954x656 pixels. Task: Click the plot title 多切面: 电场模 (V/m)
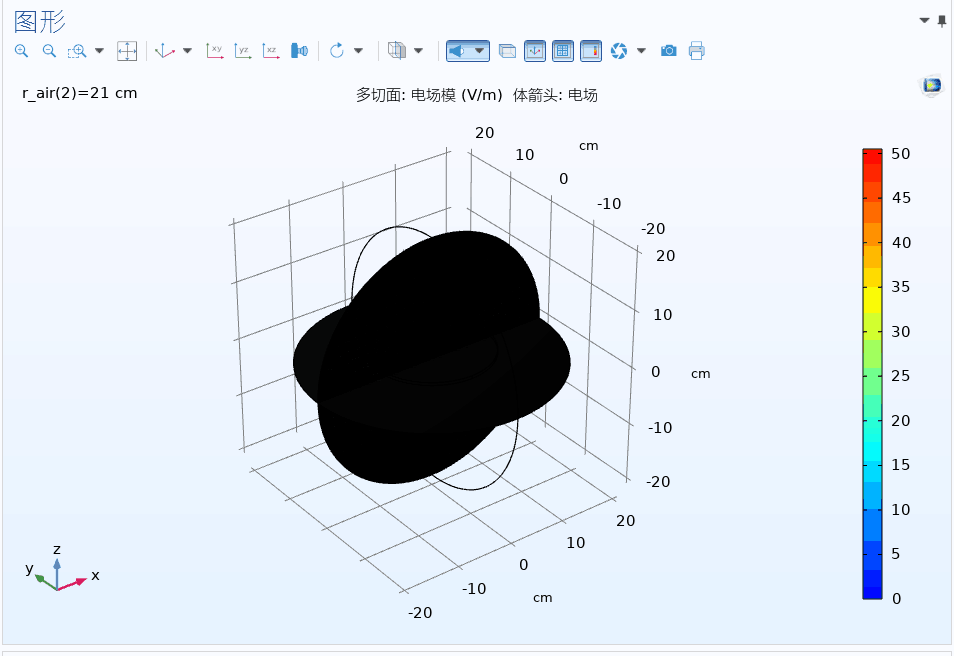(x=429, y=95)
